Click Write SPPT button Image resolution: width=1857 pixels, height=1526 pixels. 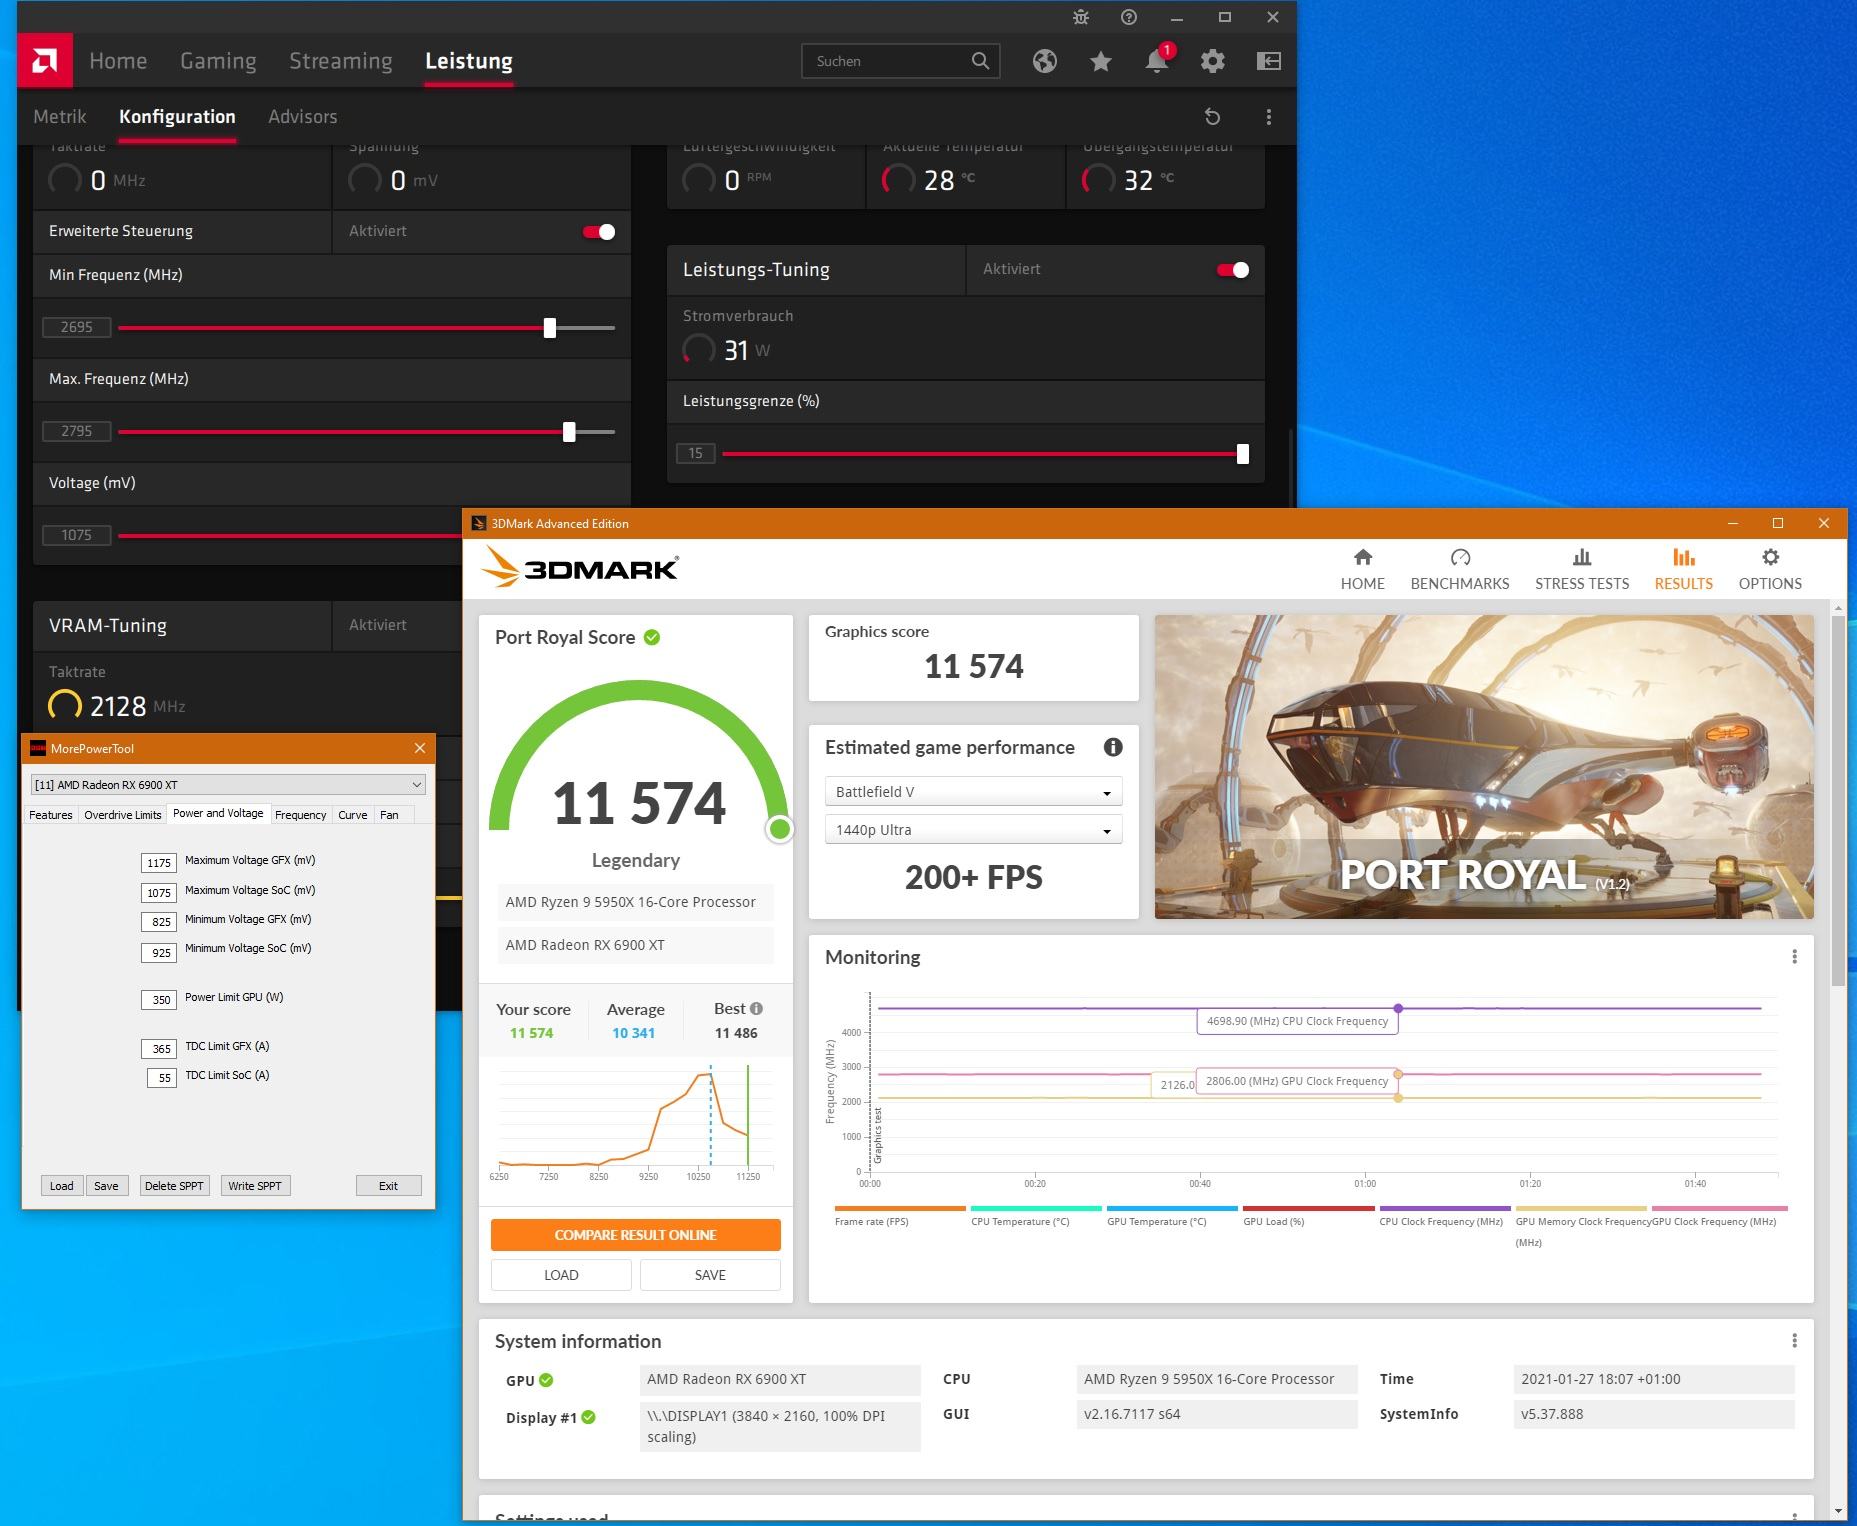(x=255, y=1186)
